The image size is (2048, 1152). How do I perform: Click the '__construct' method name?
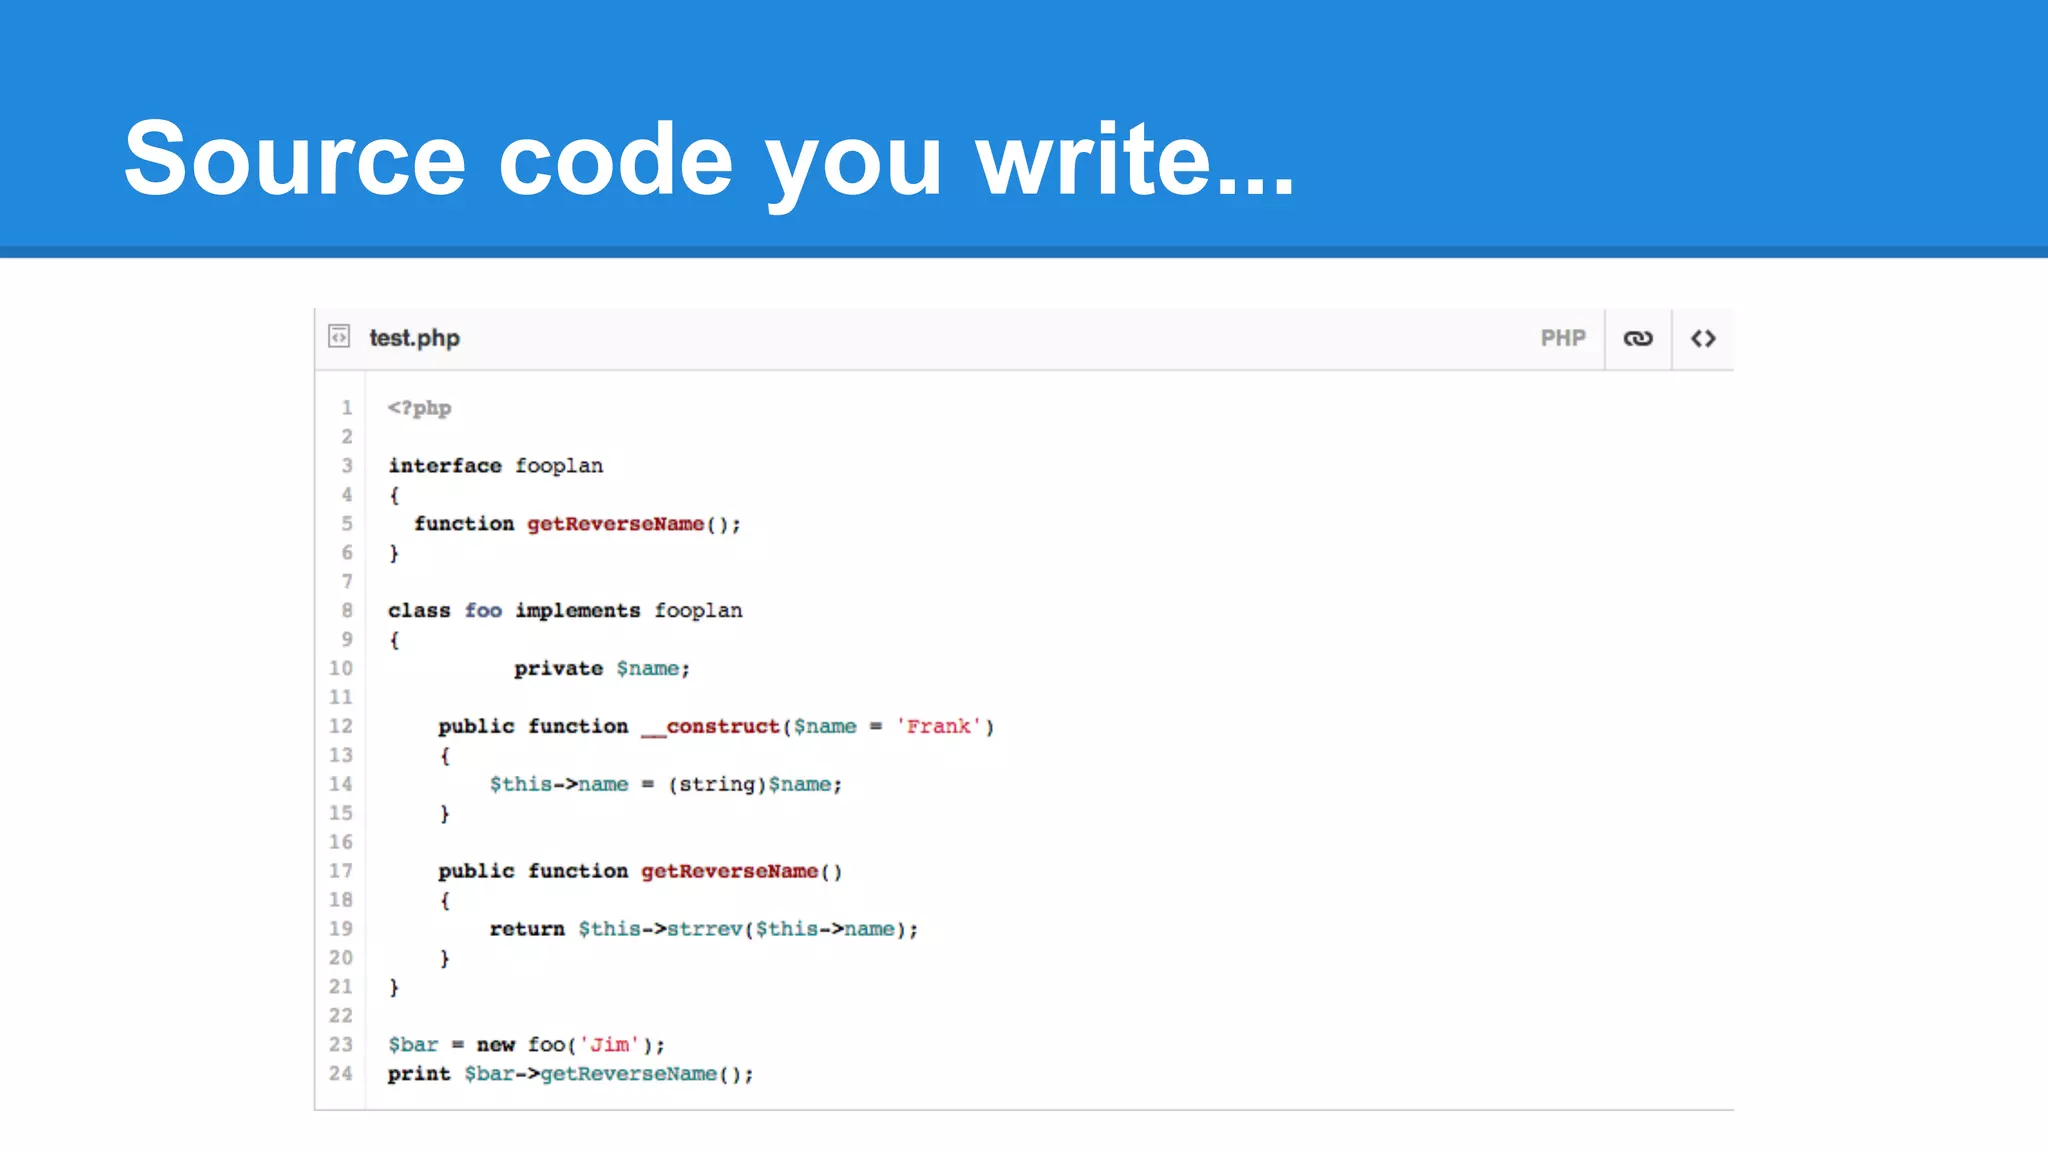pos(710,727)
